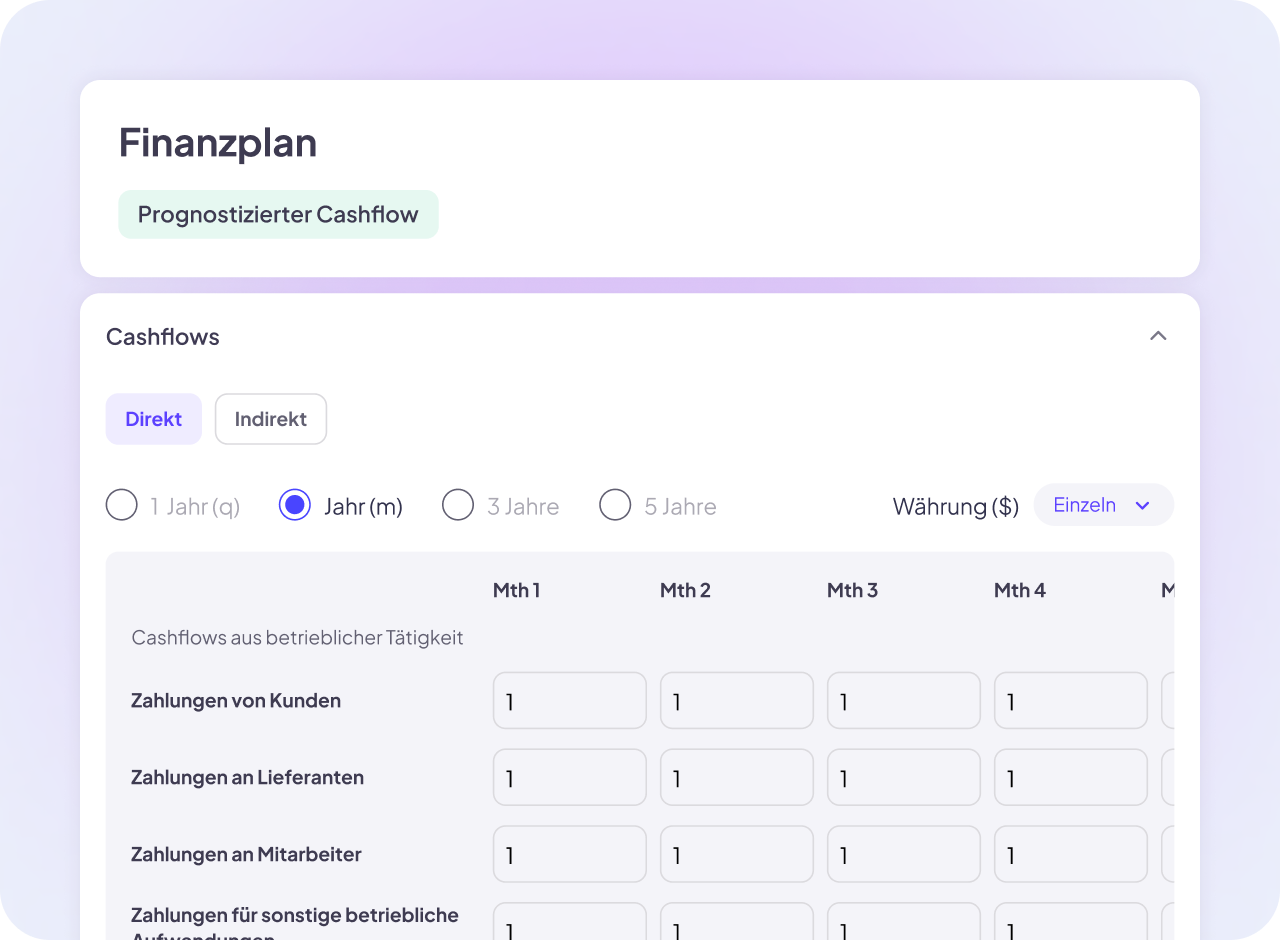Click the Mth 2 column header
The height and width of the screenshot is (940, 1280).
click(685, 590)
